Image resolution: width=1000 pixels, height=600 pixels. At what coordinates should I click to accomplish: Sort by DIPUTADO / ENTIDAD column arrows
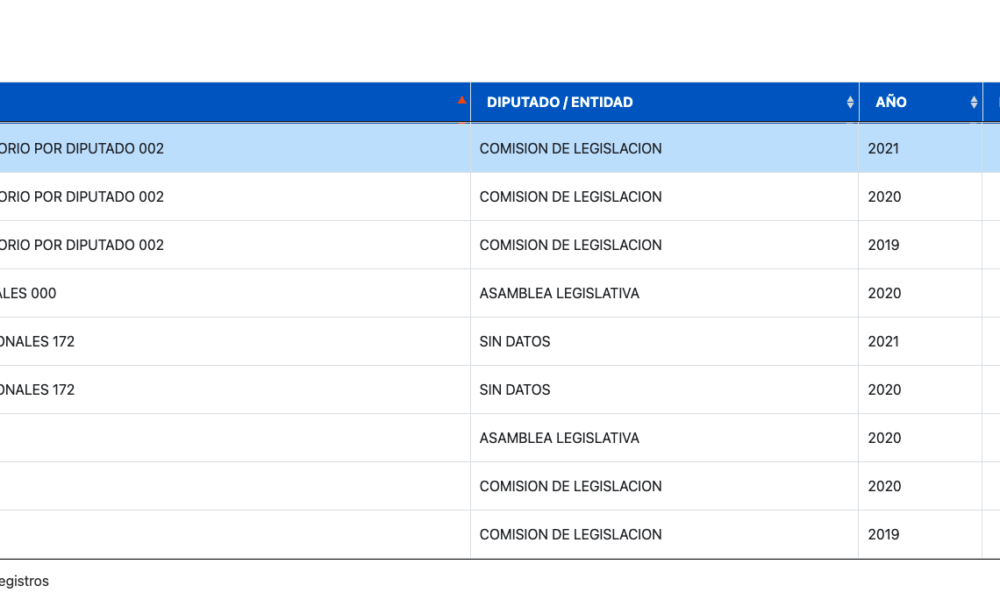[849, 102]
